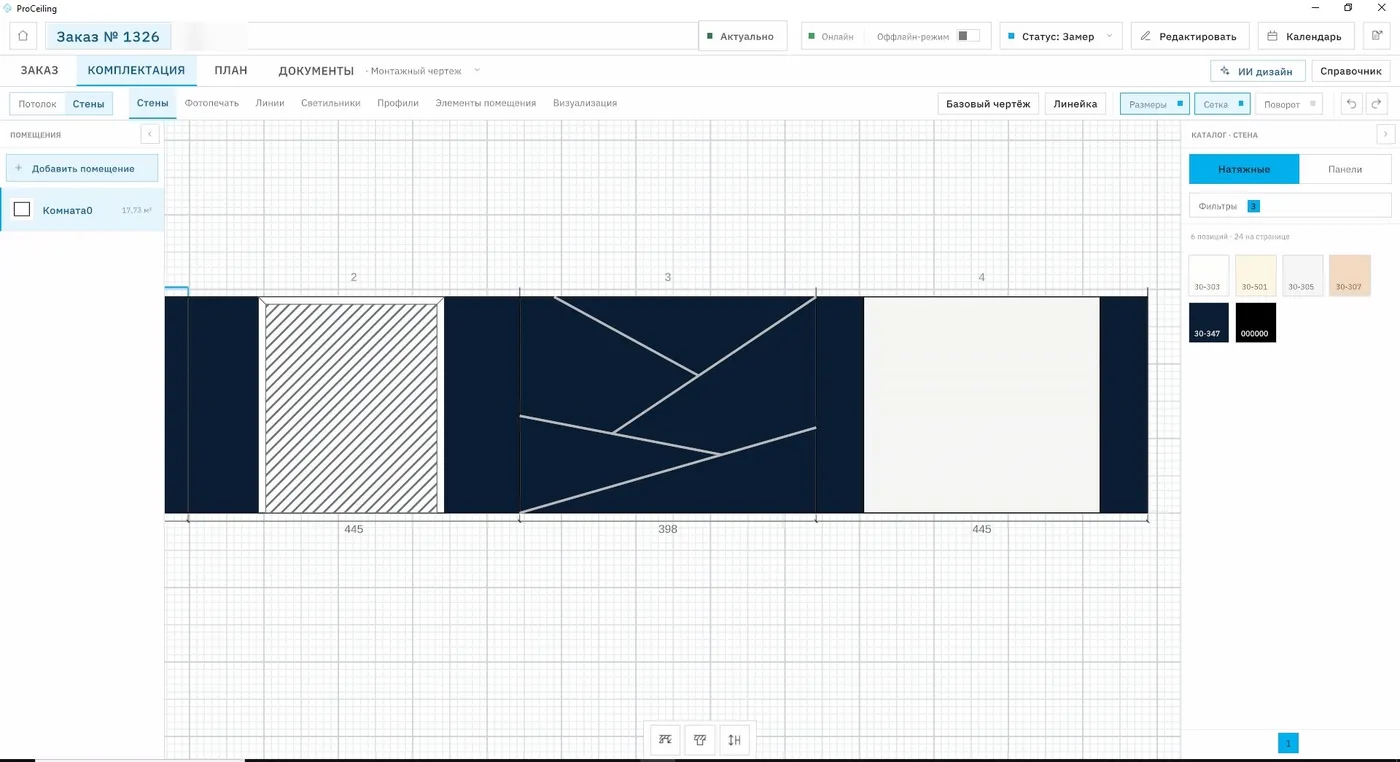Select the КОМПЛЕКТАЦИЯ tab
Screen dimensions: 1400x762
tap(136, 71)
